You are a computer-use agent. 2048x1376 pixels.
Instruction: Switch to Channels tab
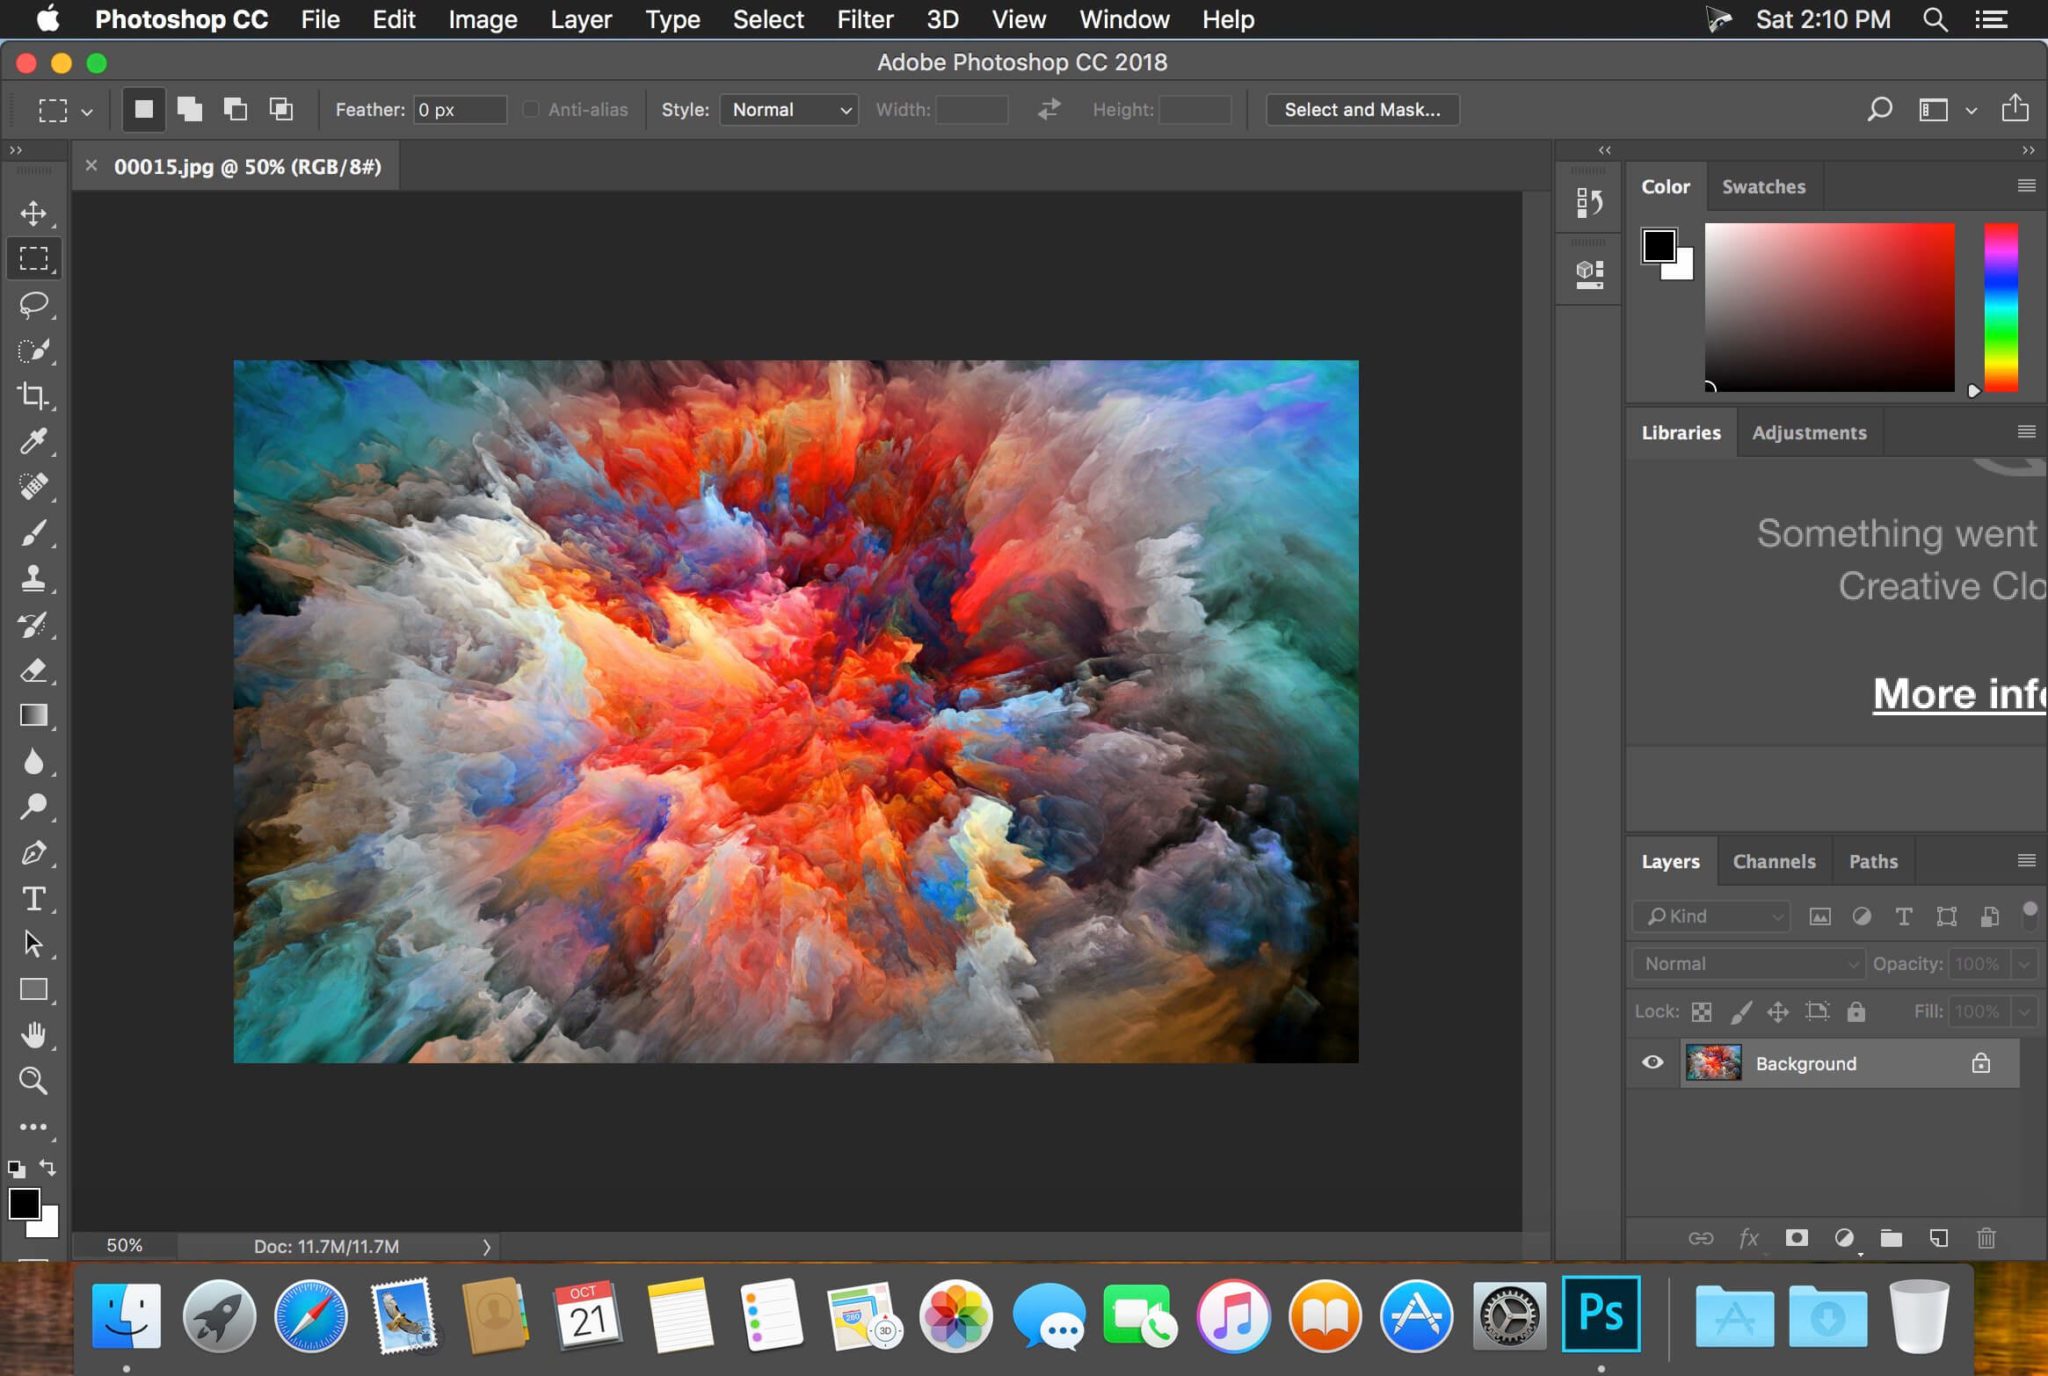[1772, 860]
